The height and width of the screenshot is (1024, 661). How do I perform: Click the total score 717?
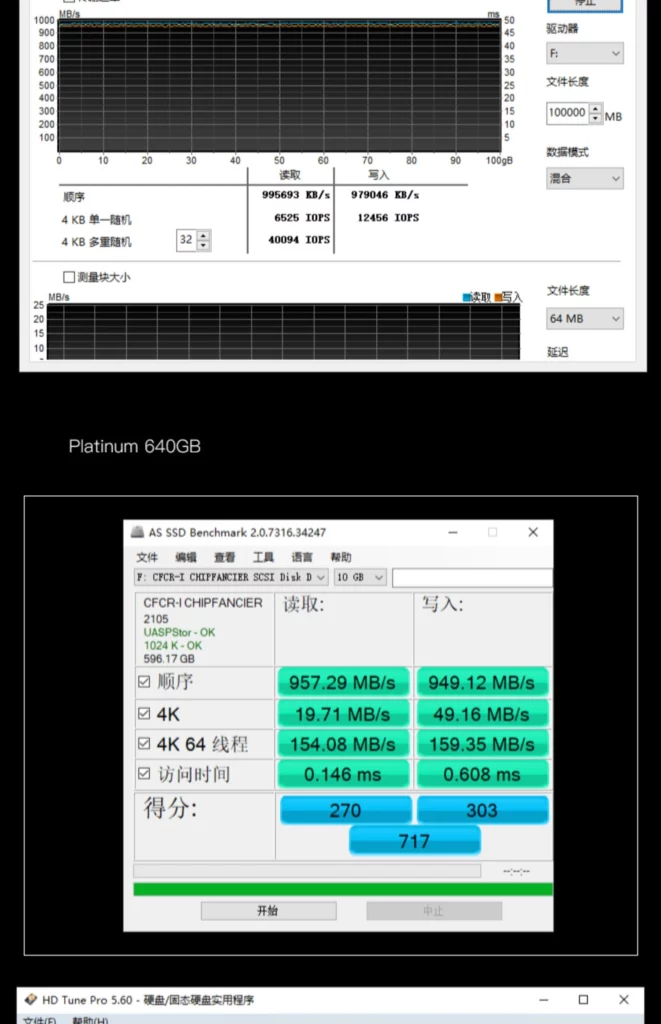(415, 840)
